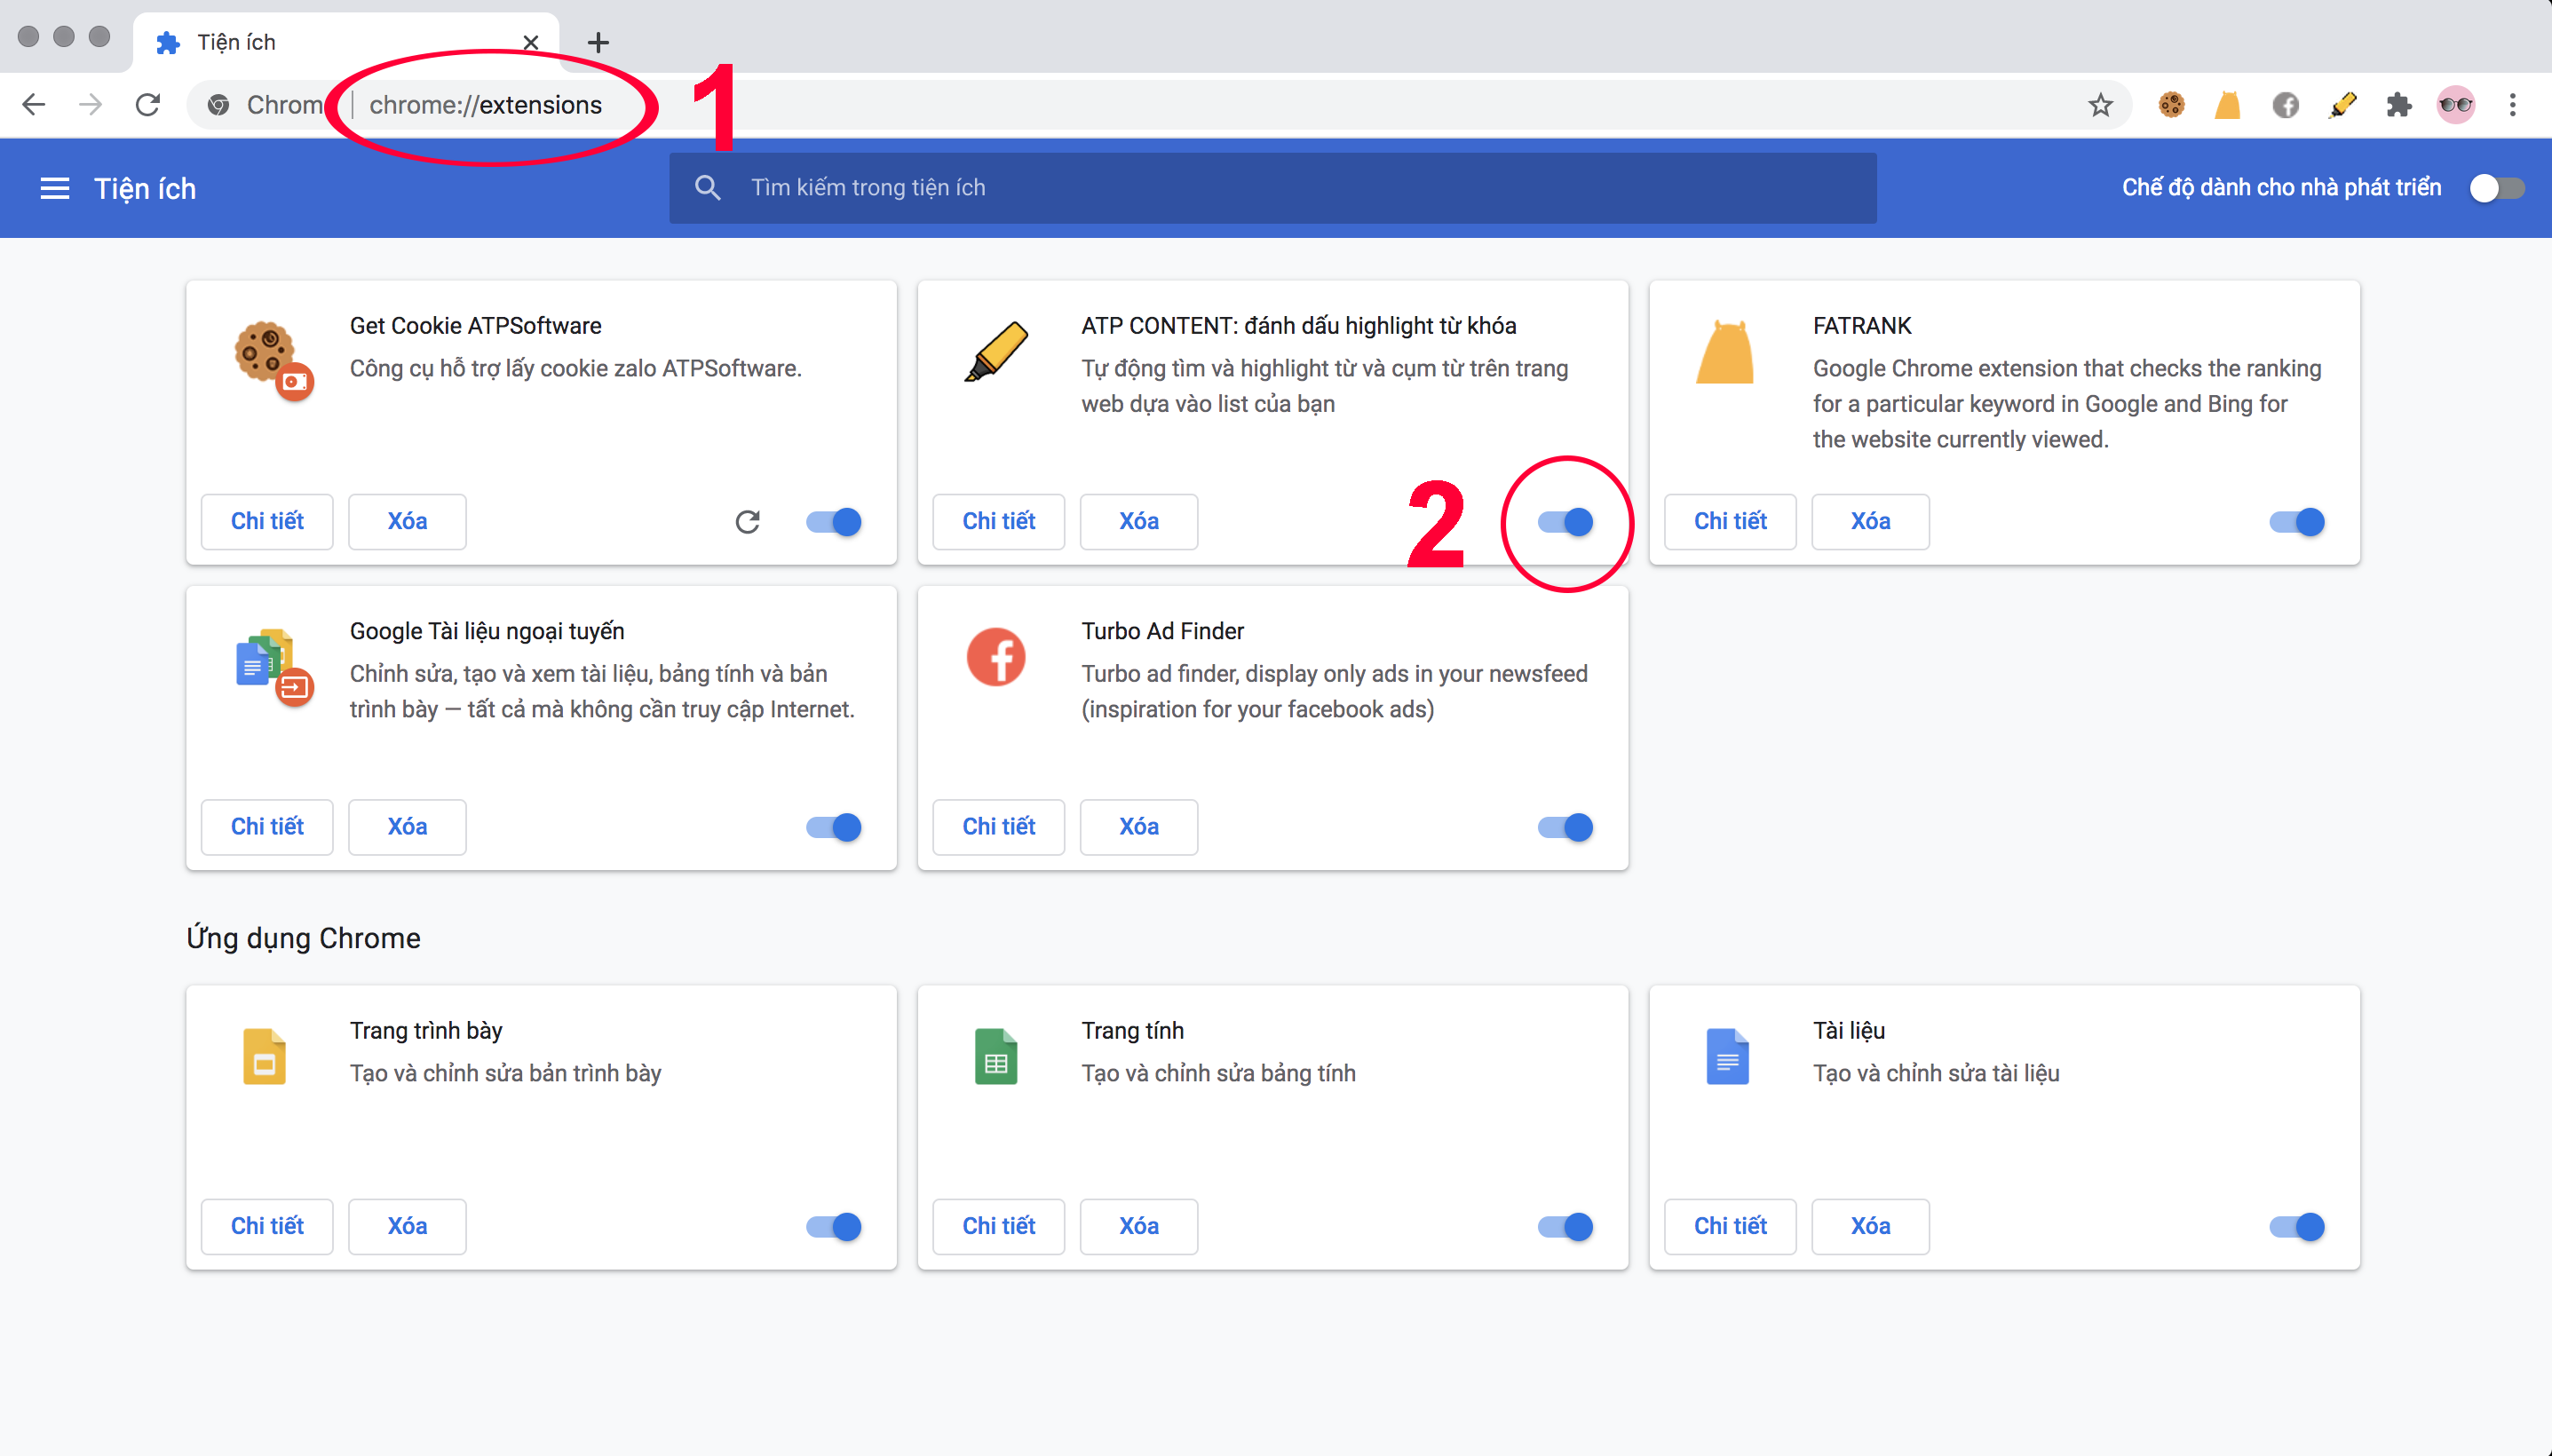Close the Tiện ích tab

click(531, 42)
